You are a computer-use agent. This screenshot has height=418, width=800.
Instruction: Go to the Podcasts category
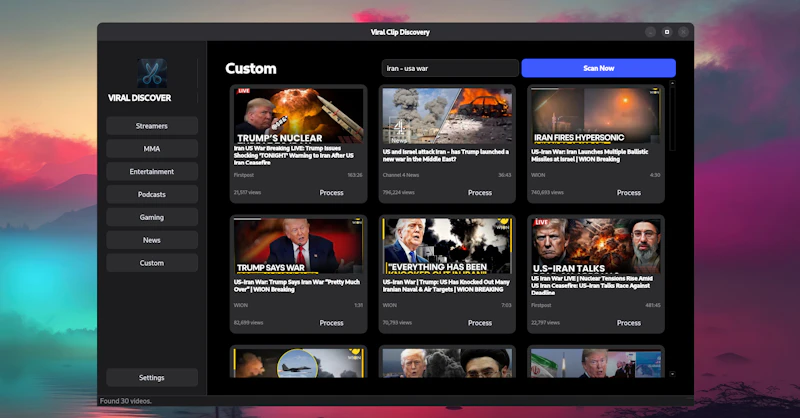[152, 194]
